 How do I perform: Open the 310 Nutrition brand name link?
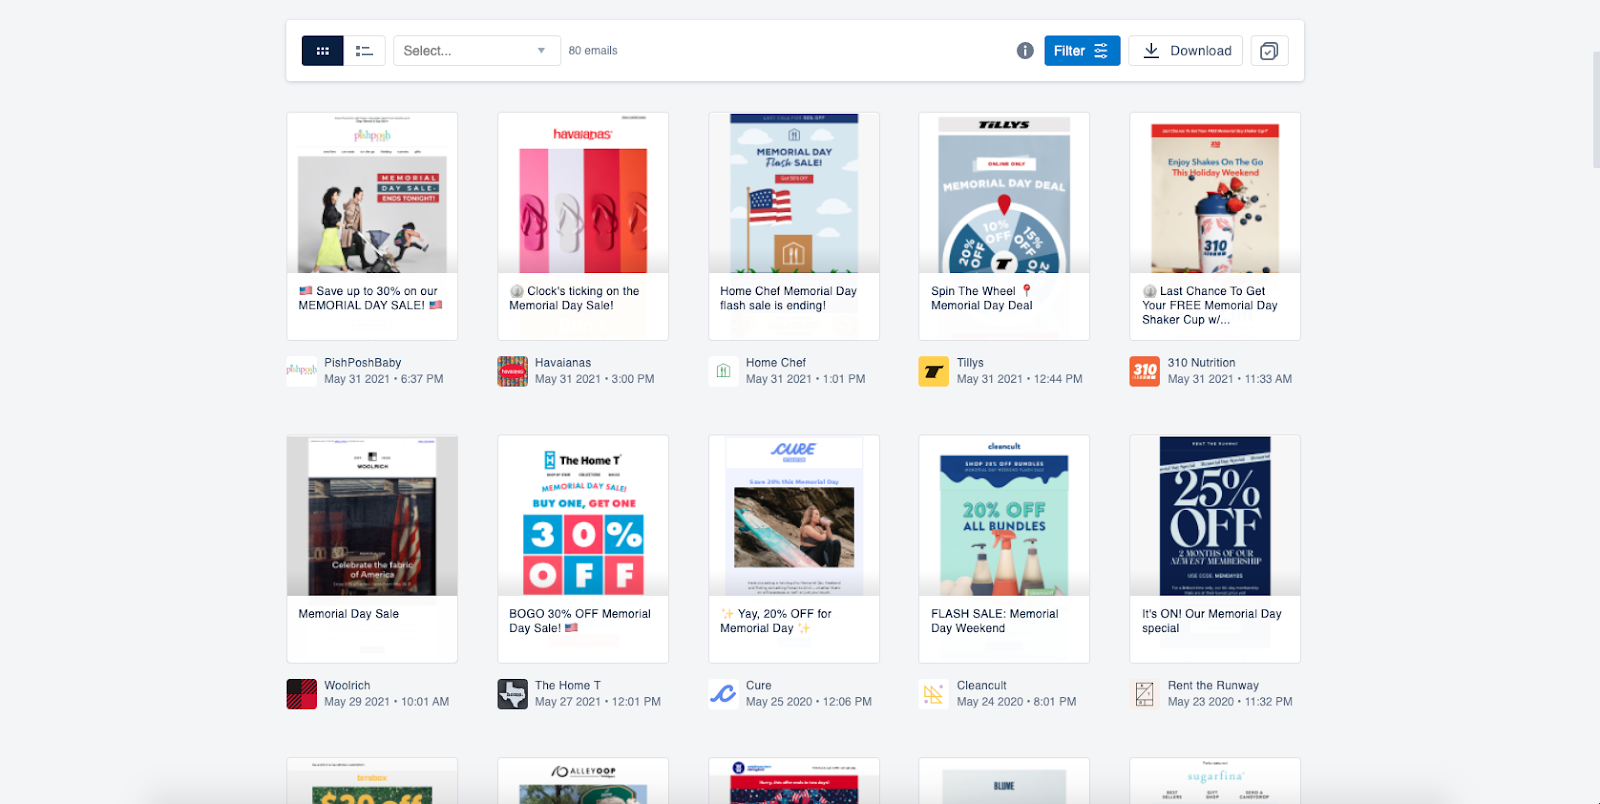(1201, 363)
